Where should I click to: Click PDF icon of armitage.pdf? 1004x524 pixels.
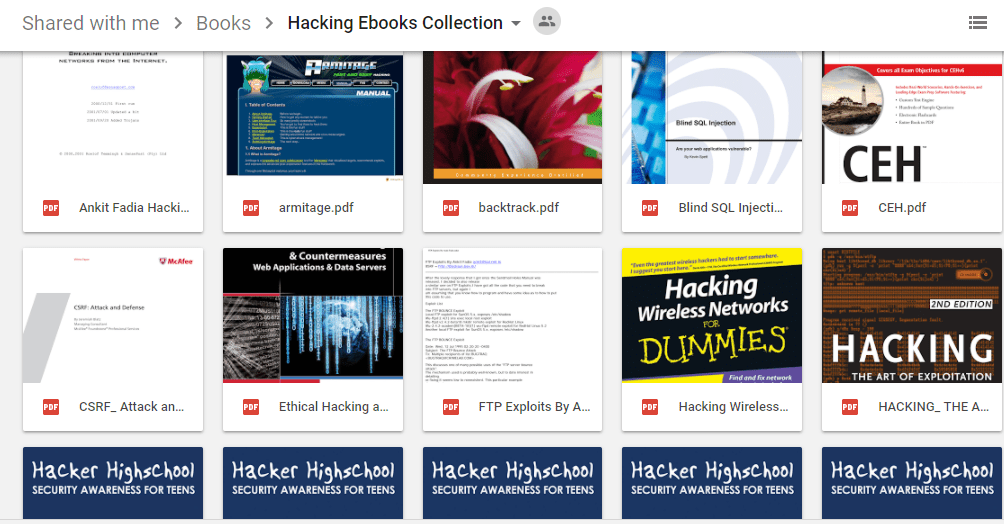tap(250, 208)
